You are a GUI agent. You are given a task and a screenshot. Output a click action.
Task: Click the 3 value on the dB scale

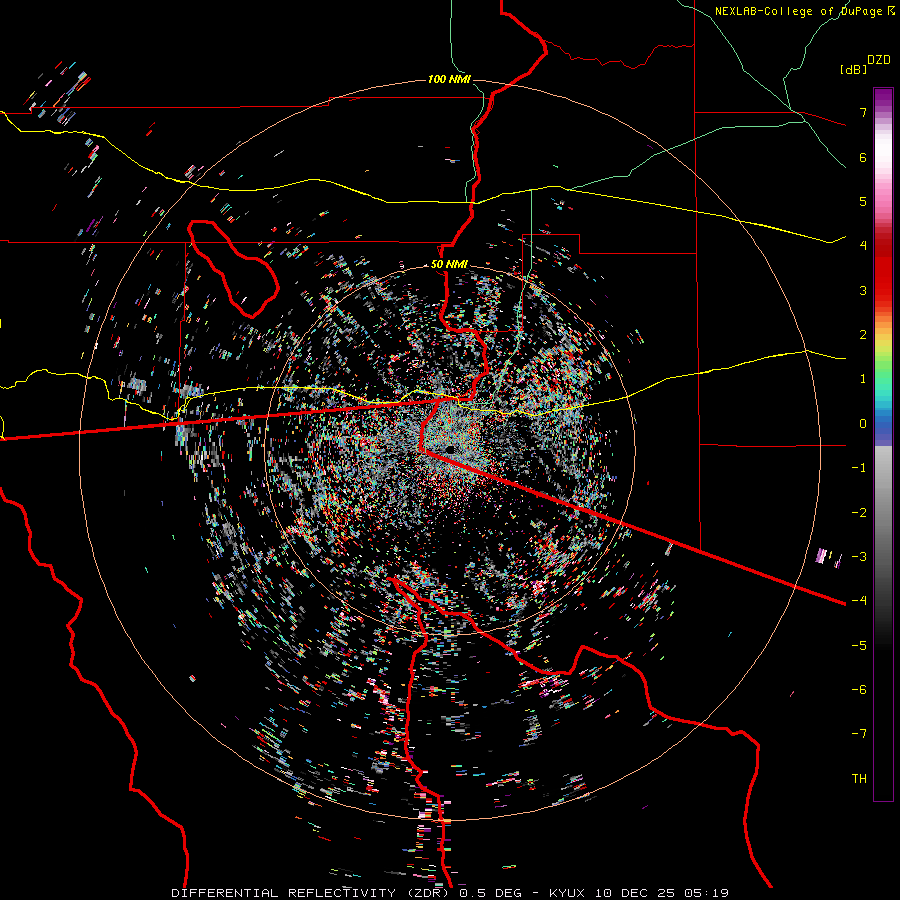863,290
